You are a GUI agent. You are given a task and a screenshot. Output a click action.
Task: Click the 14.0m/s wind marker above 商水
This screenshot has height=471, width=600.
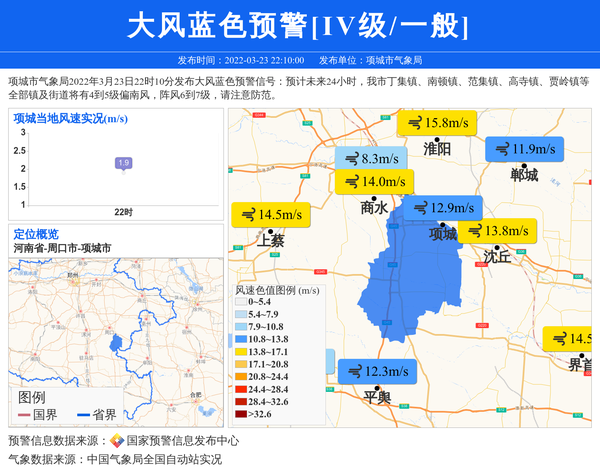(375, 182)
